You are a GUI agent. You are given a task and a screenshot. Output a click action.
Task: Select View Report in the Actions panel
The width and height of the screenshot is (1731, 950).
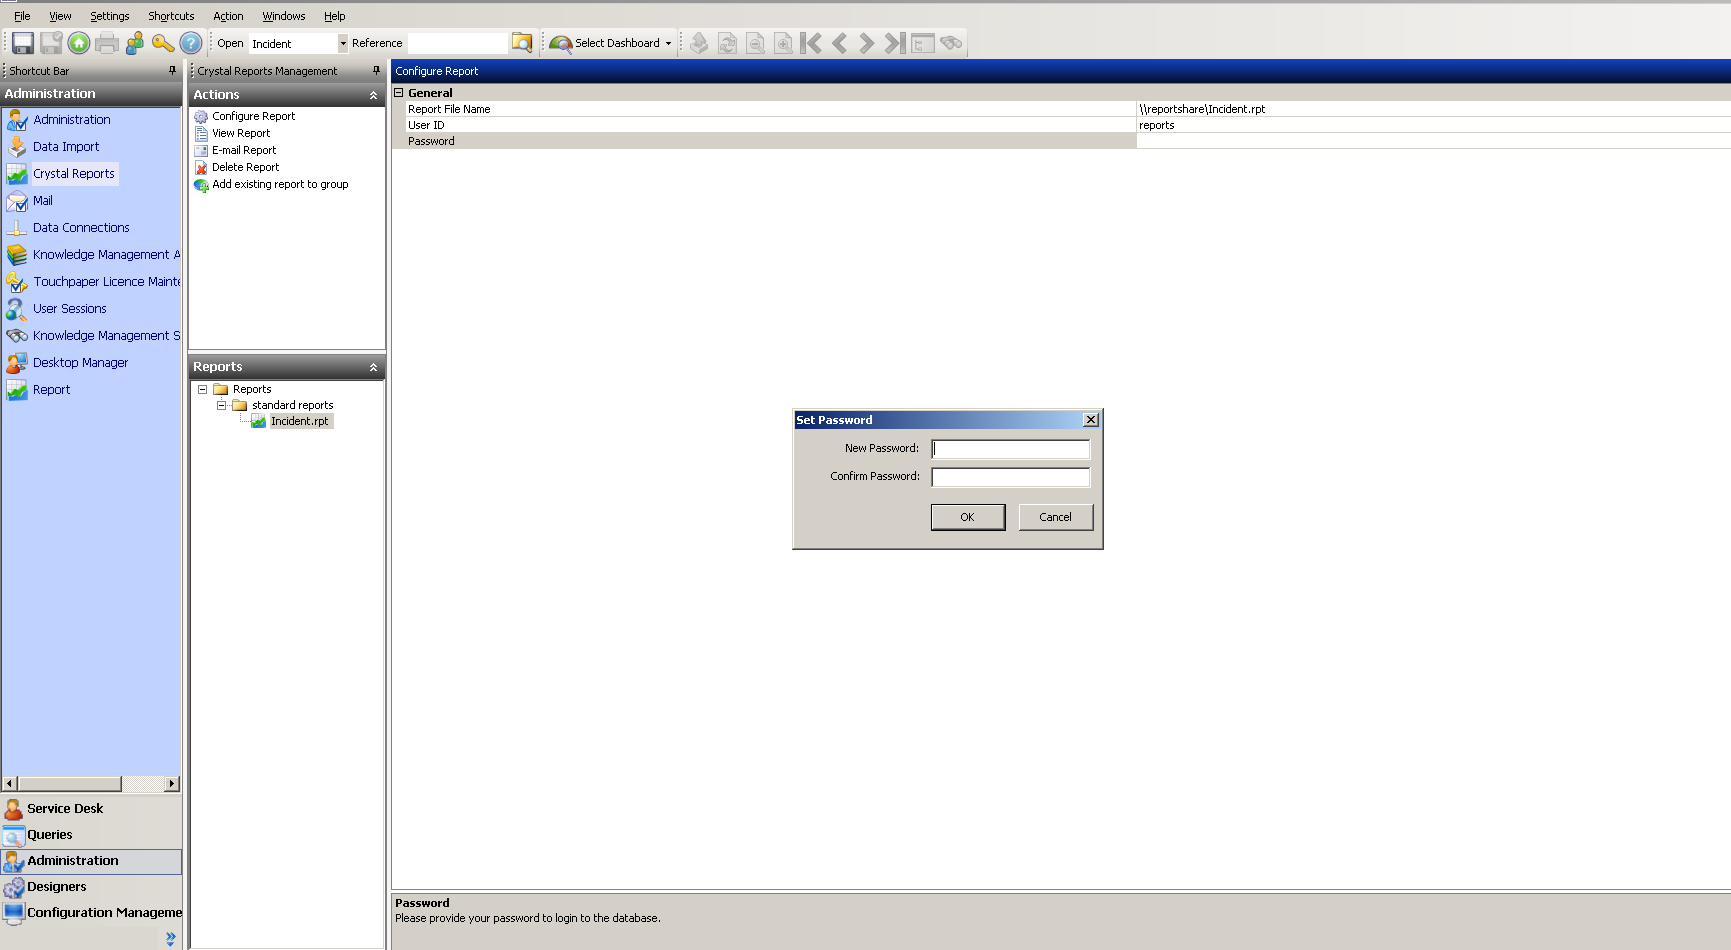[241, 133]
